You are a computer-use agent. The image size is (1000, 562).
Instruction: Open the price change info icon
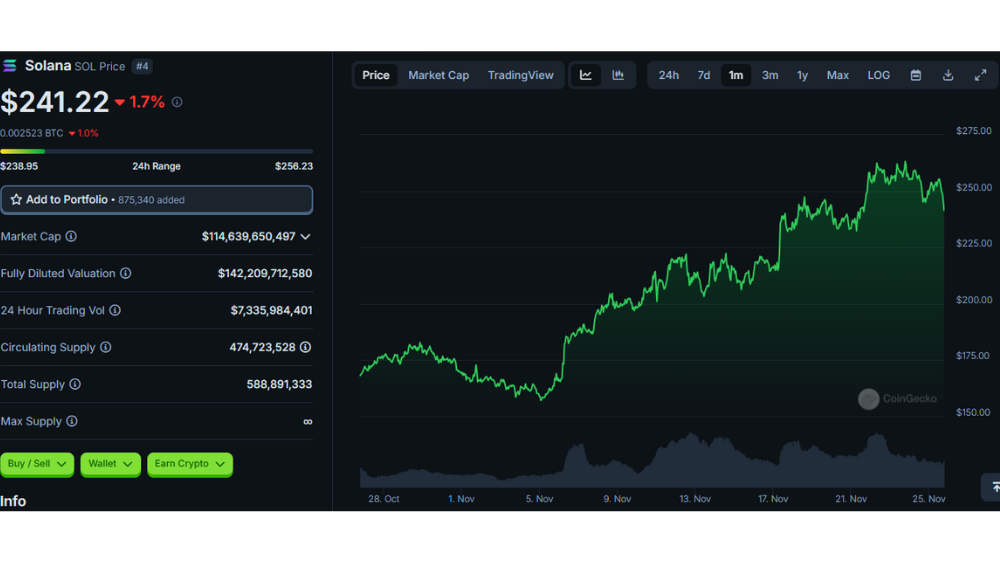click(177, 102)
